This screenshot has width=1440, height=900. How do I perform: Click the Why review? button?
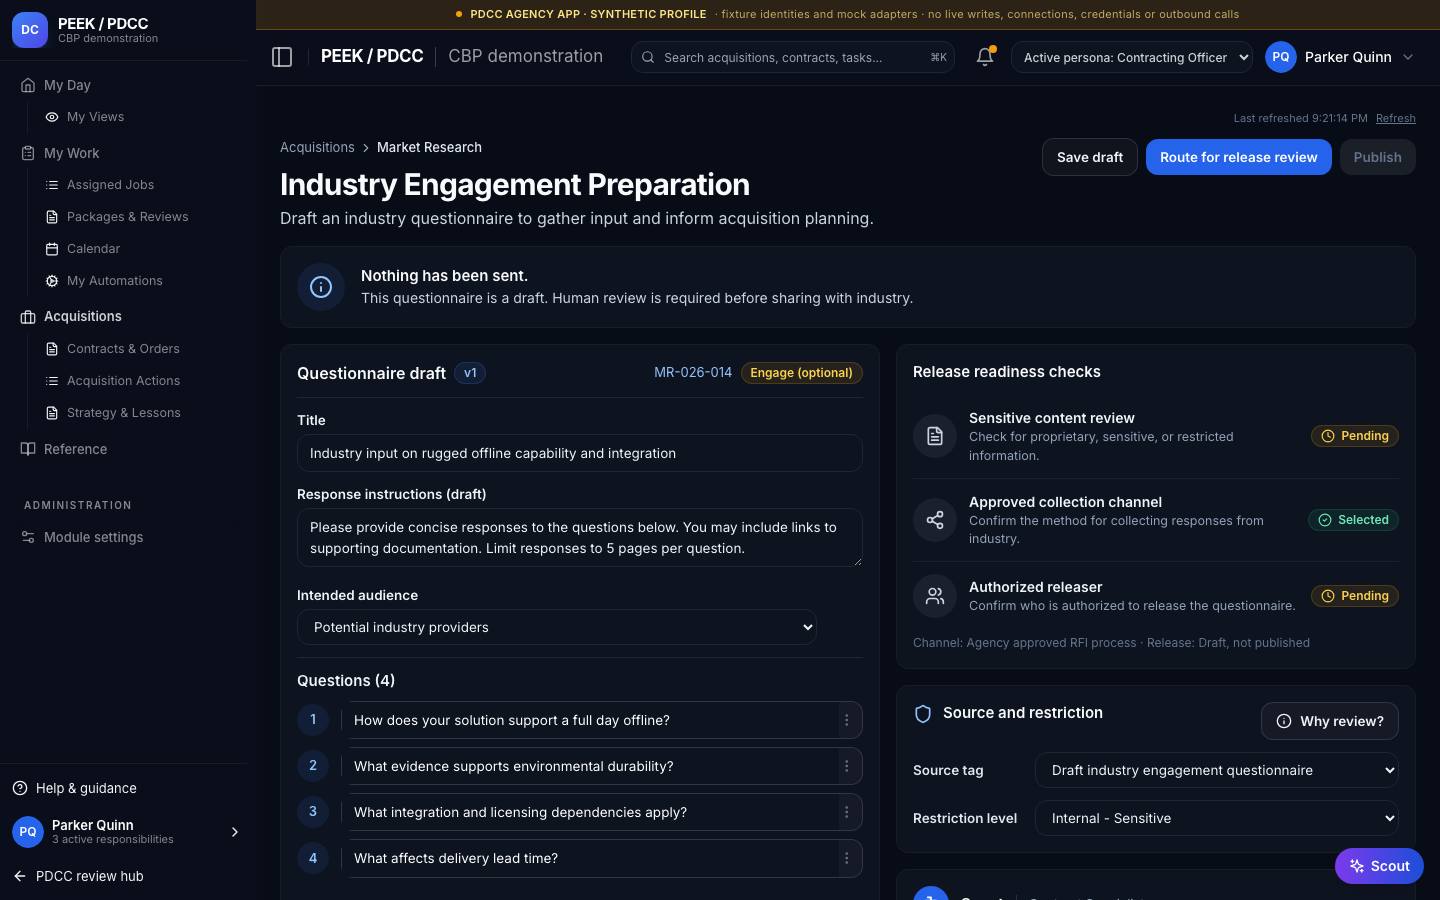coord(1330,721)
